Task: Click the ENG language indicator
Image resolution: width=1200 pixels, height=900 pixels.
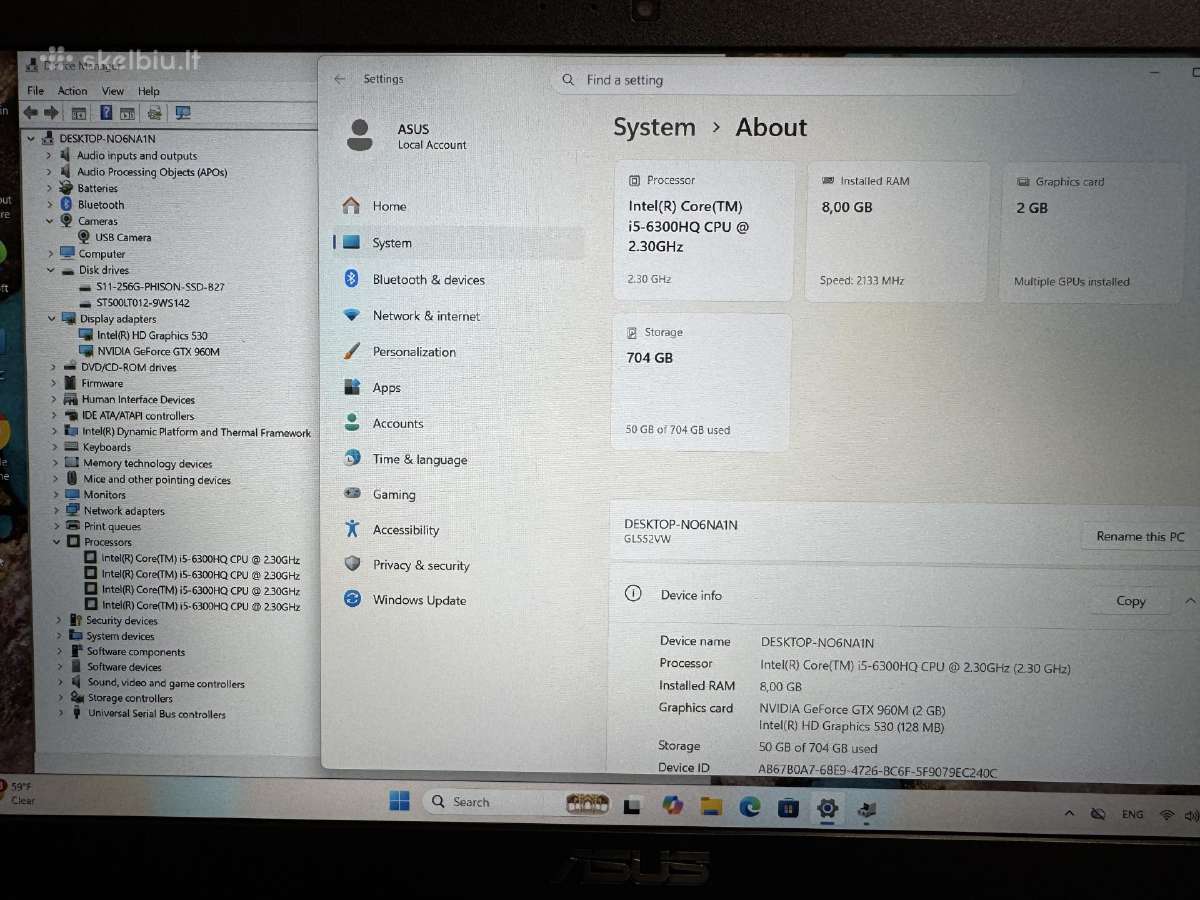Action: (1132, 814)
